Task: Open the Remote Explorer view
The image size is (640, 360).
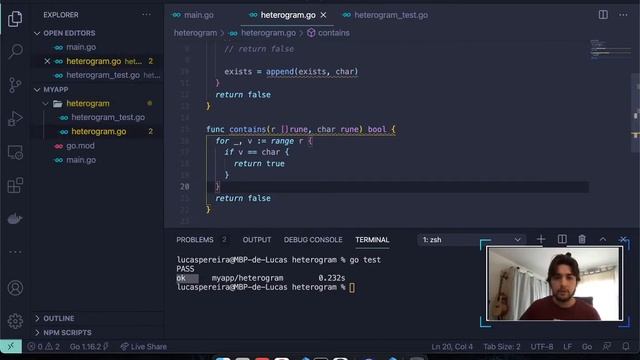Action: tap(15, 152)
